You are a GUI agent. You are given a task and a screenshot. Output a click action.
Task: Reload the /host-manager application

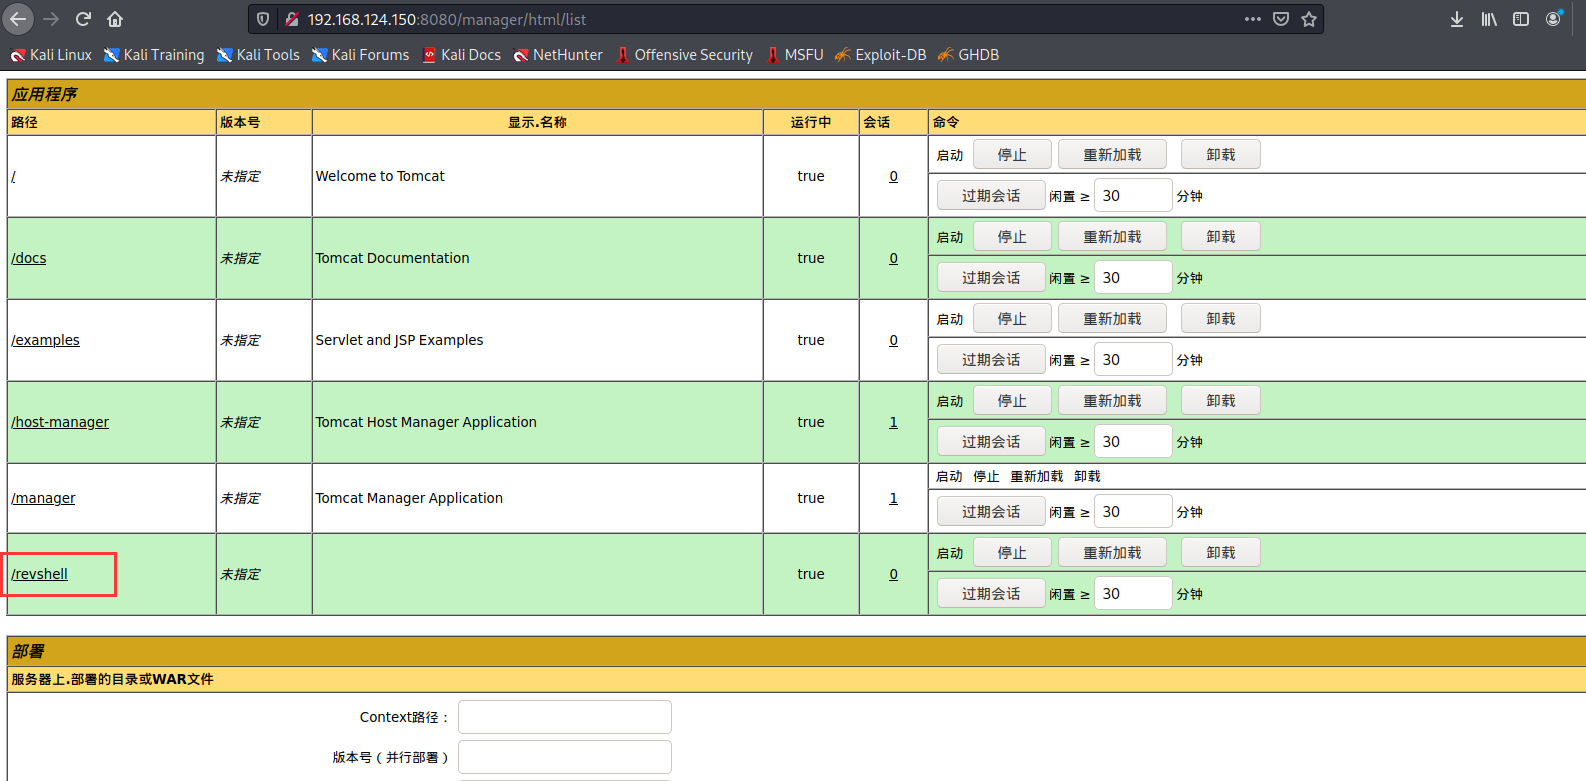point(1112,401)
